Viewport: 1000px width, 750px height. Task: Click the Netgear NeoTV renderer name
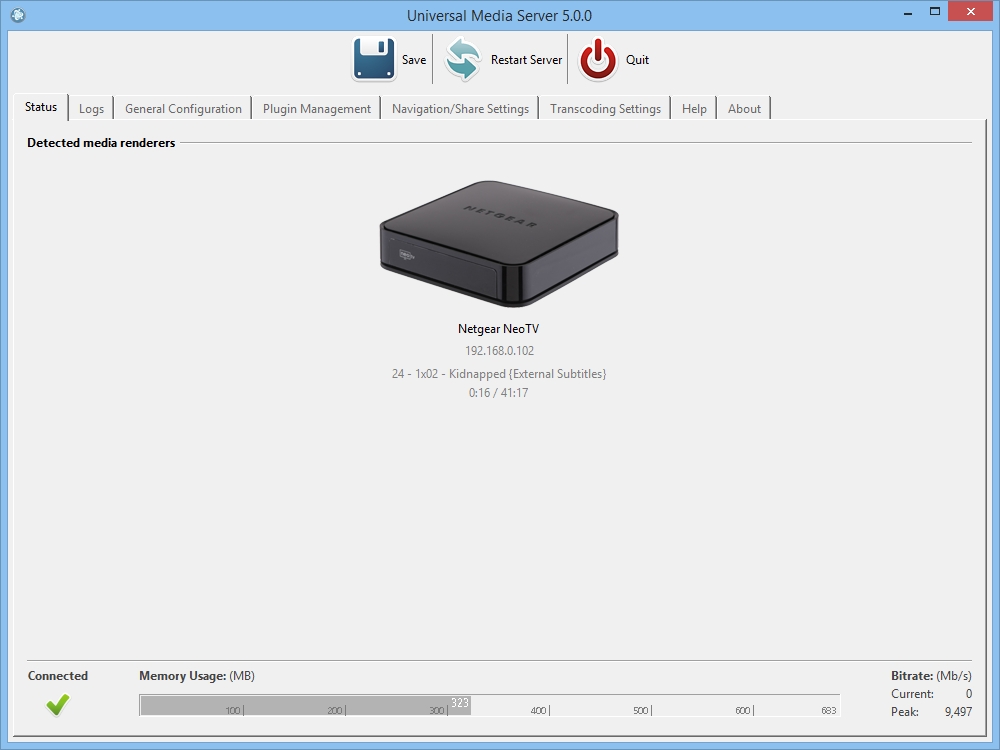pyautogui.click(x=498, y=329)
